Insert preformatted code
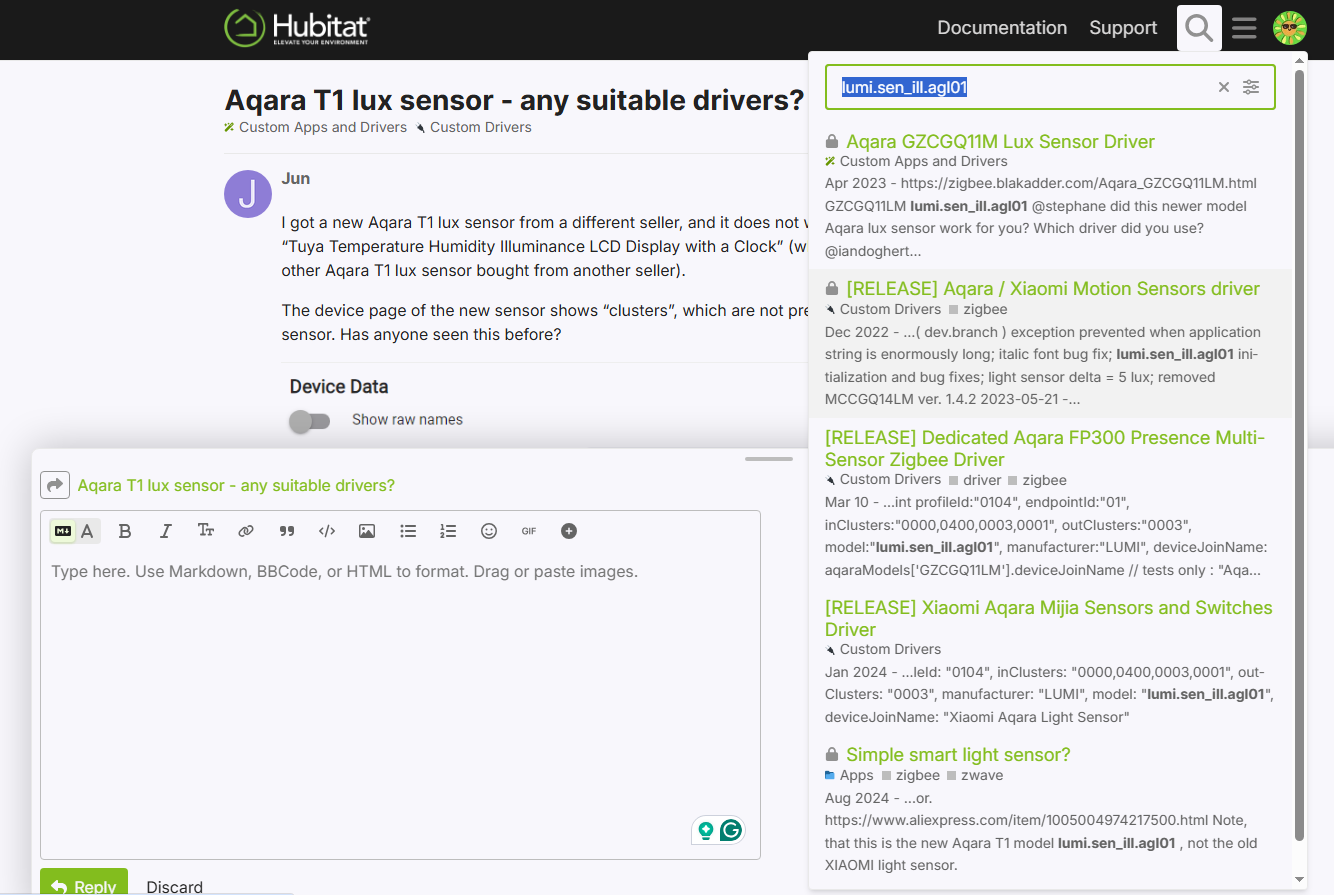Viewport: 1334px width, 895px height. [327, 531]
